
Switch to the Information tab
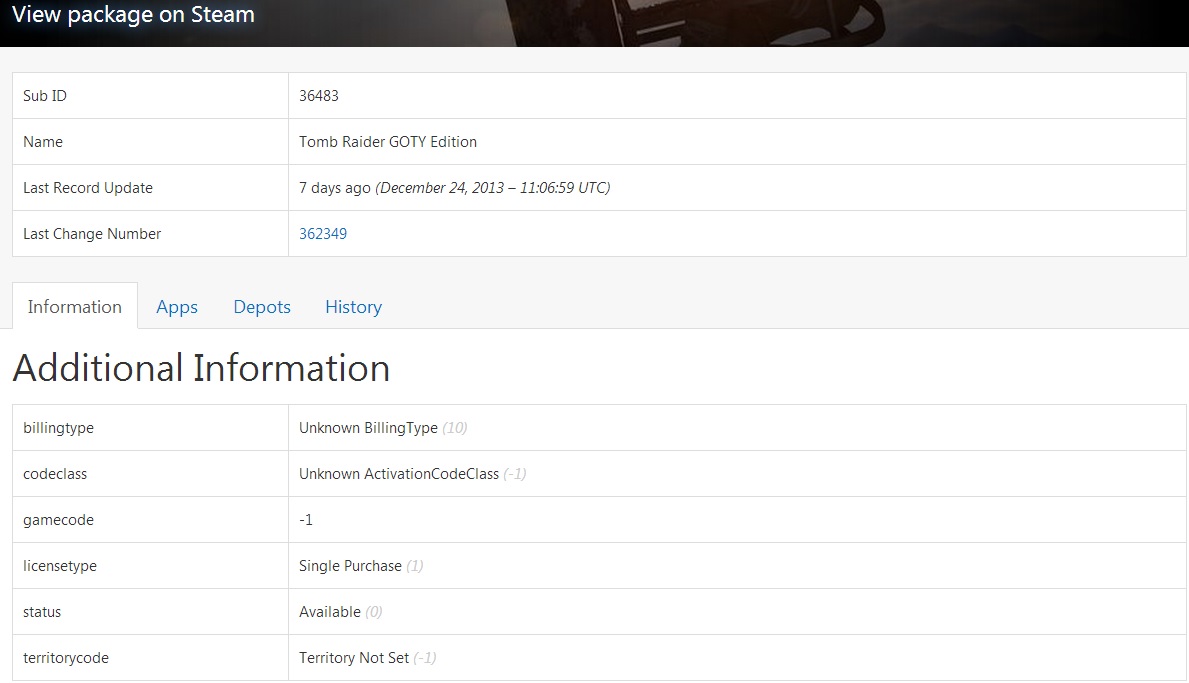pyautogui.click(x=75, y=307)
